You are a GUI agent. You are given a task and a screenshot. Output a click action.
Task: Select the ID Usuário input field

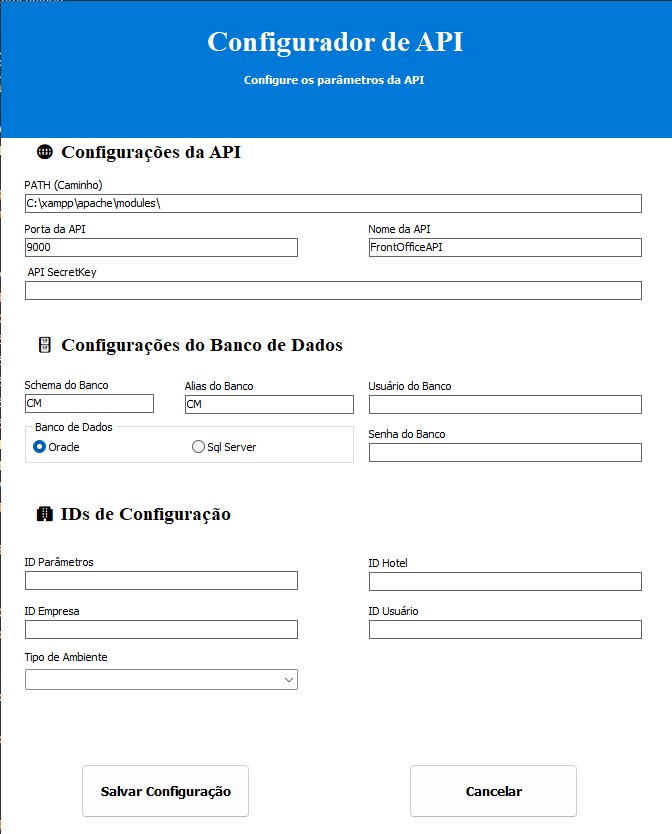tap(504, 630)
